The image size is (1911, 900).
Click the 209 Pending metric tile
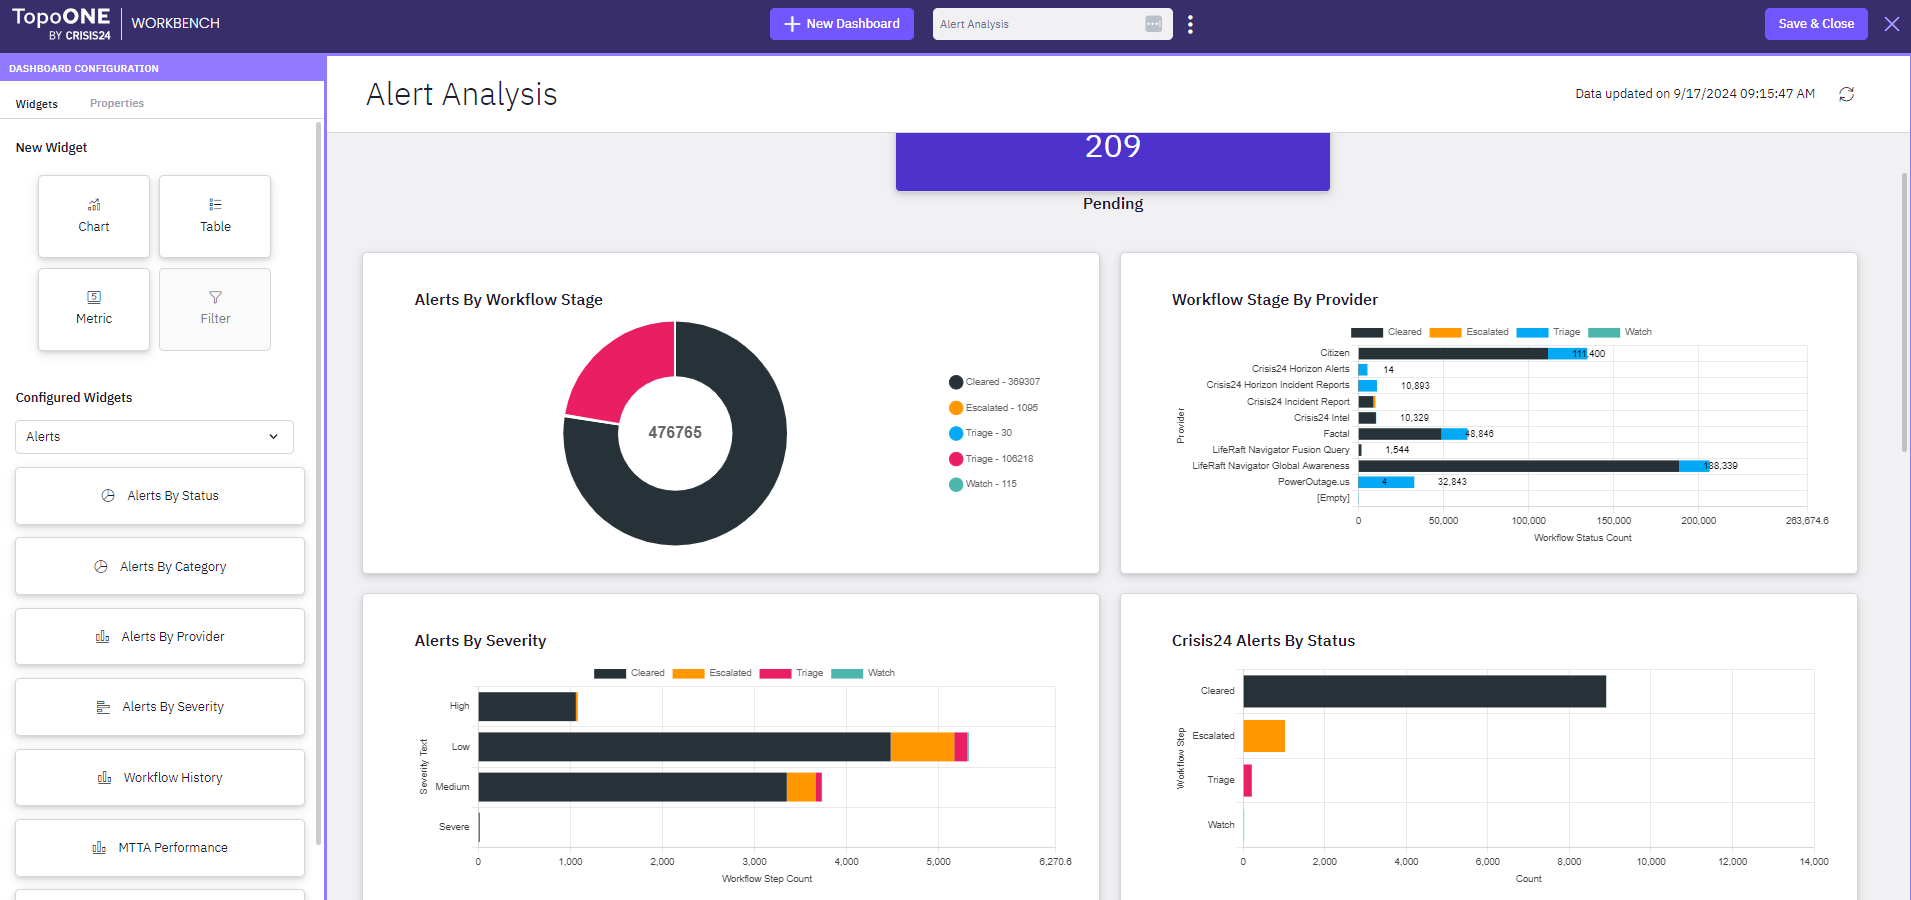[1113, 162]
